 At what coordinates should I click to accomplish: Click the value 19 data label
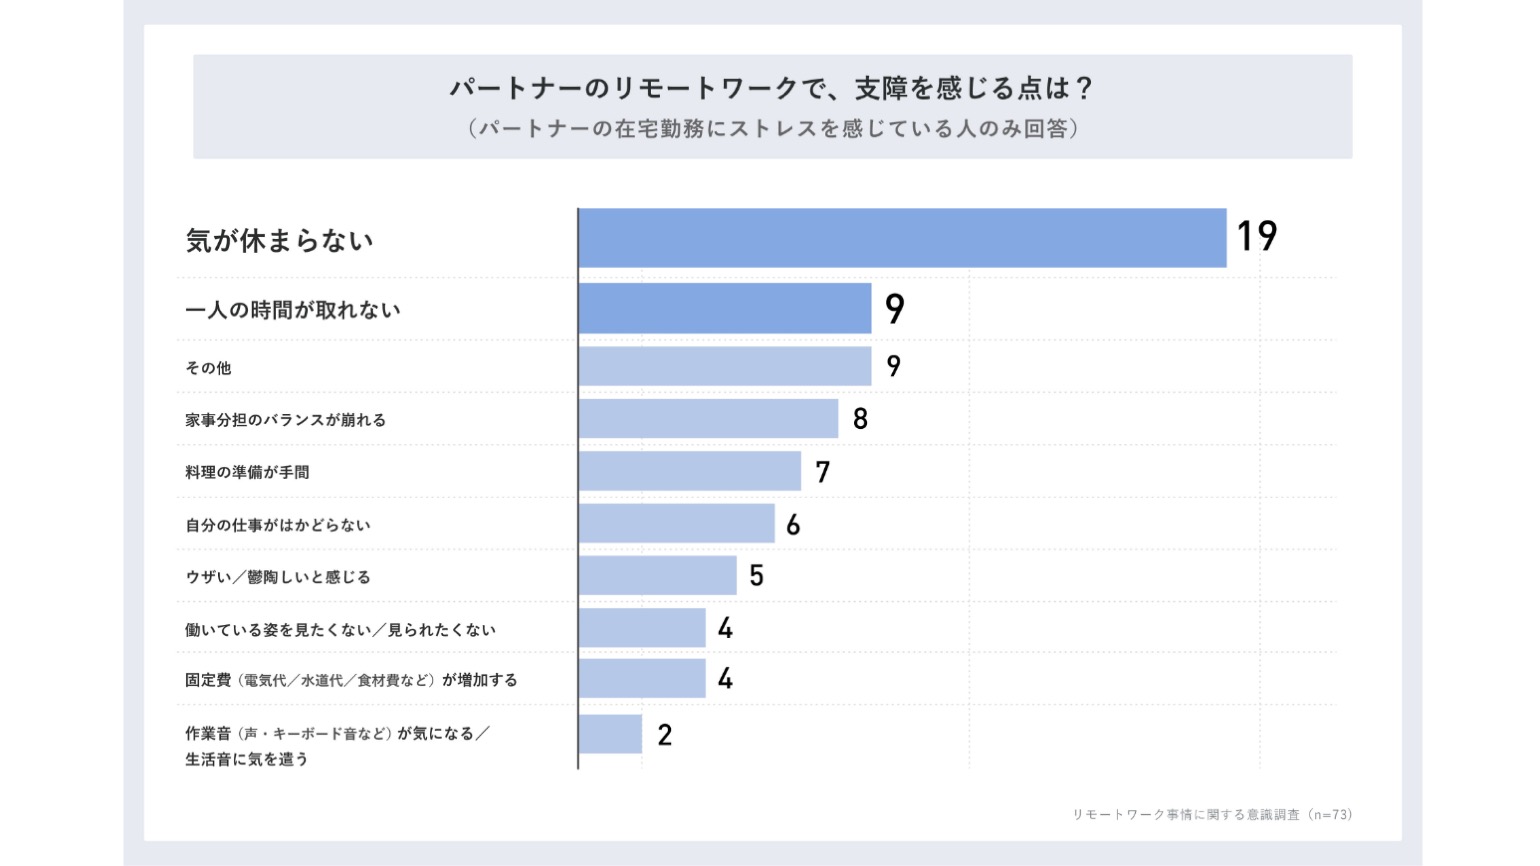pyautogui.click(x=1257, y=237)
